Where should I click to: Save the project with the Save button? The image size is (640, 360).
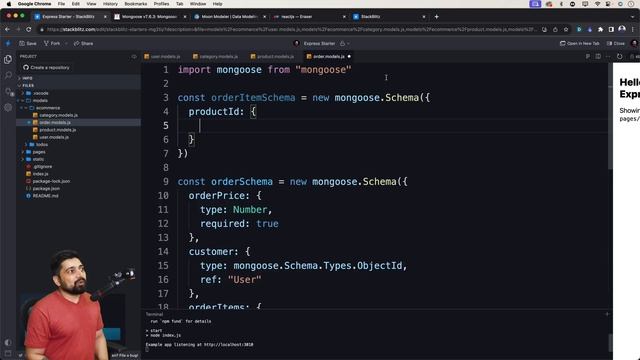coord(28,43)
